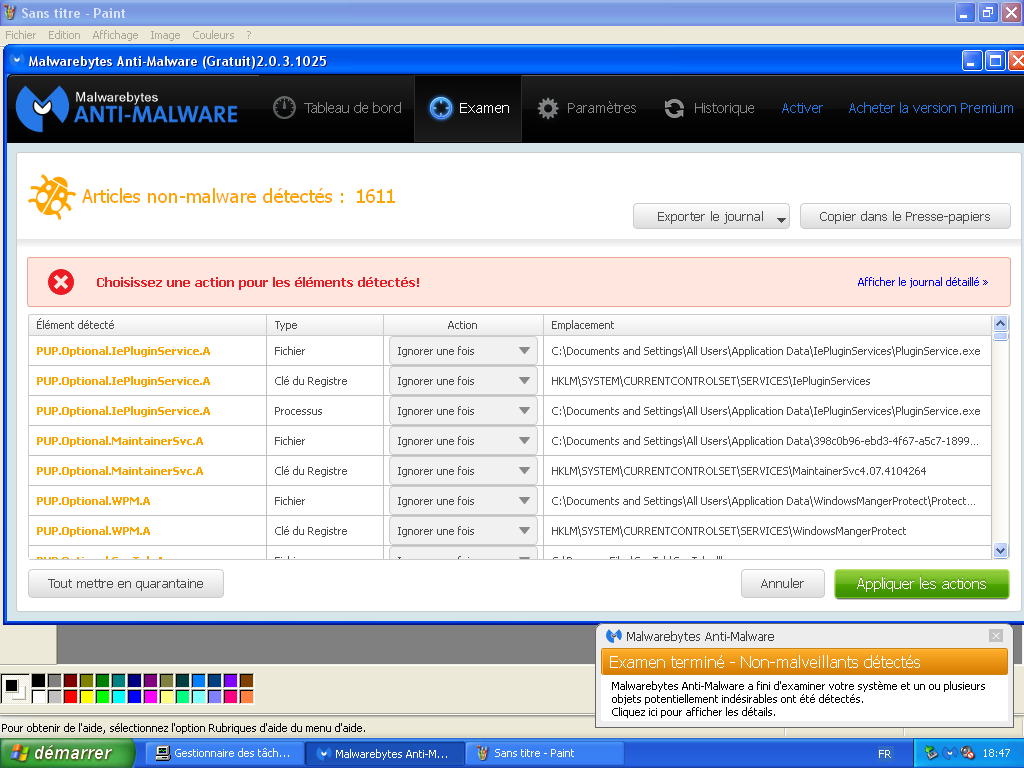
Task: Open action dropdown for MaintainerSvc Fichier row
Action: click(463, 441)
